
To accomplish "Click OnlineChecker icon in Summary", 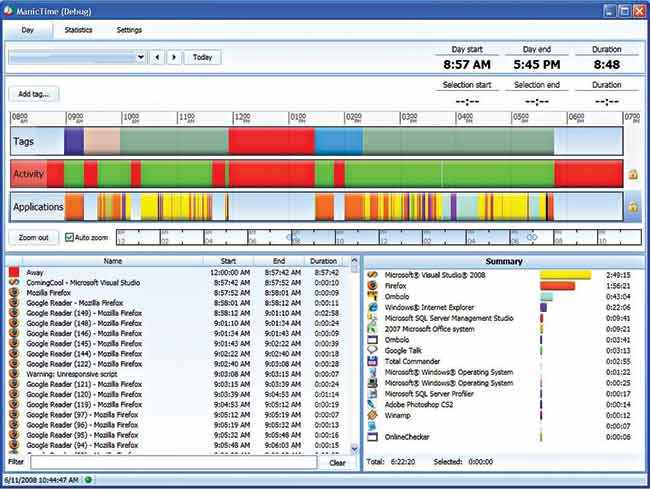I will point(372,436).
